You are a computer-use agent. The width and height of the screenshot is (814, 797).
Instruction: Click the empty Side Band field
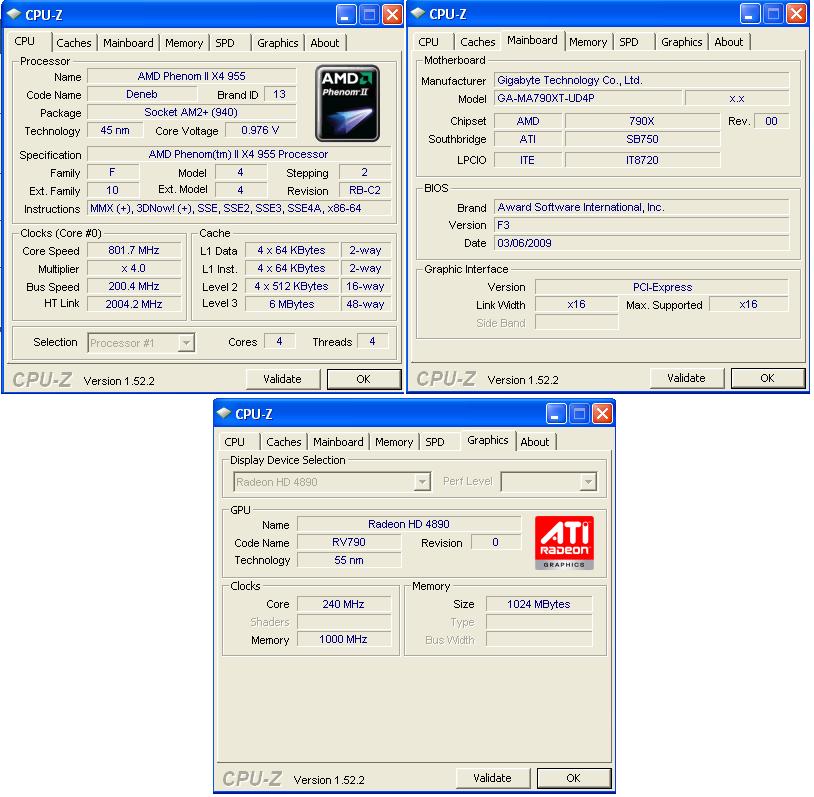577,323
